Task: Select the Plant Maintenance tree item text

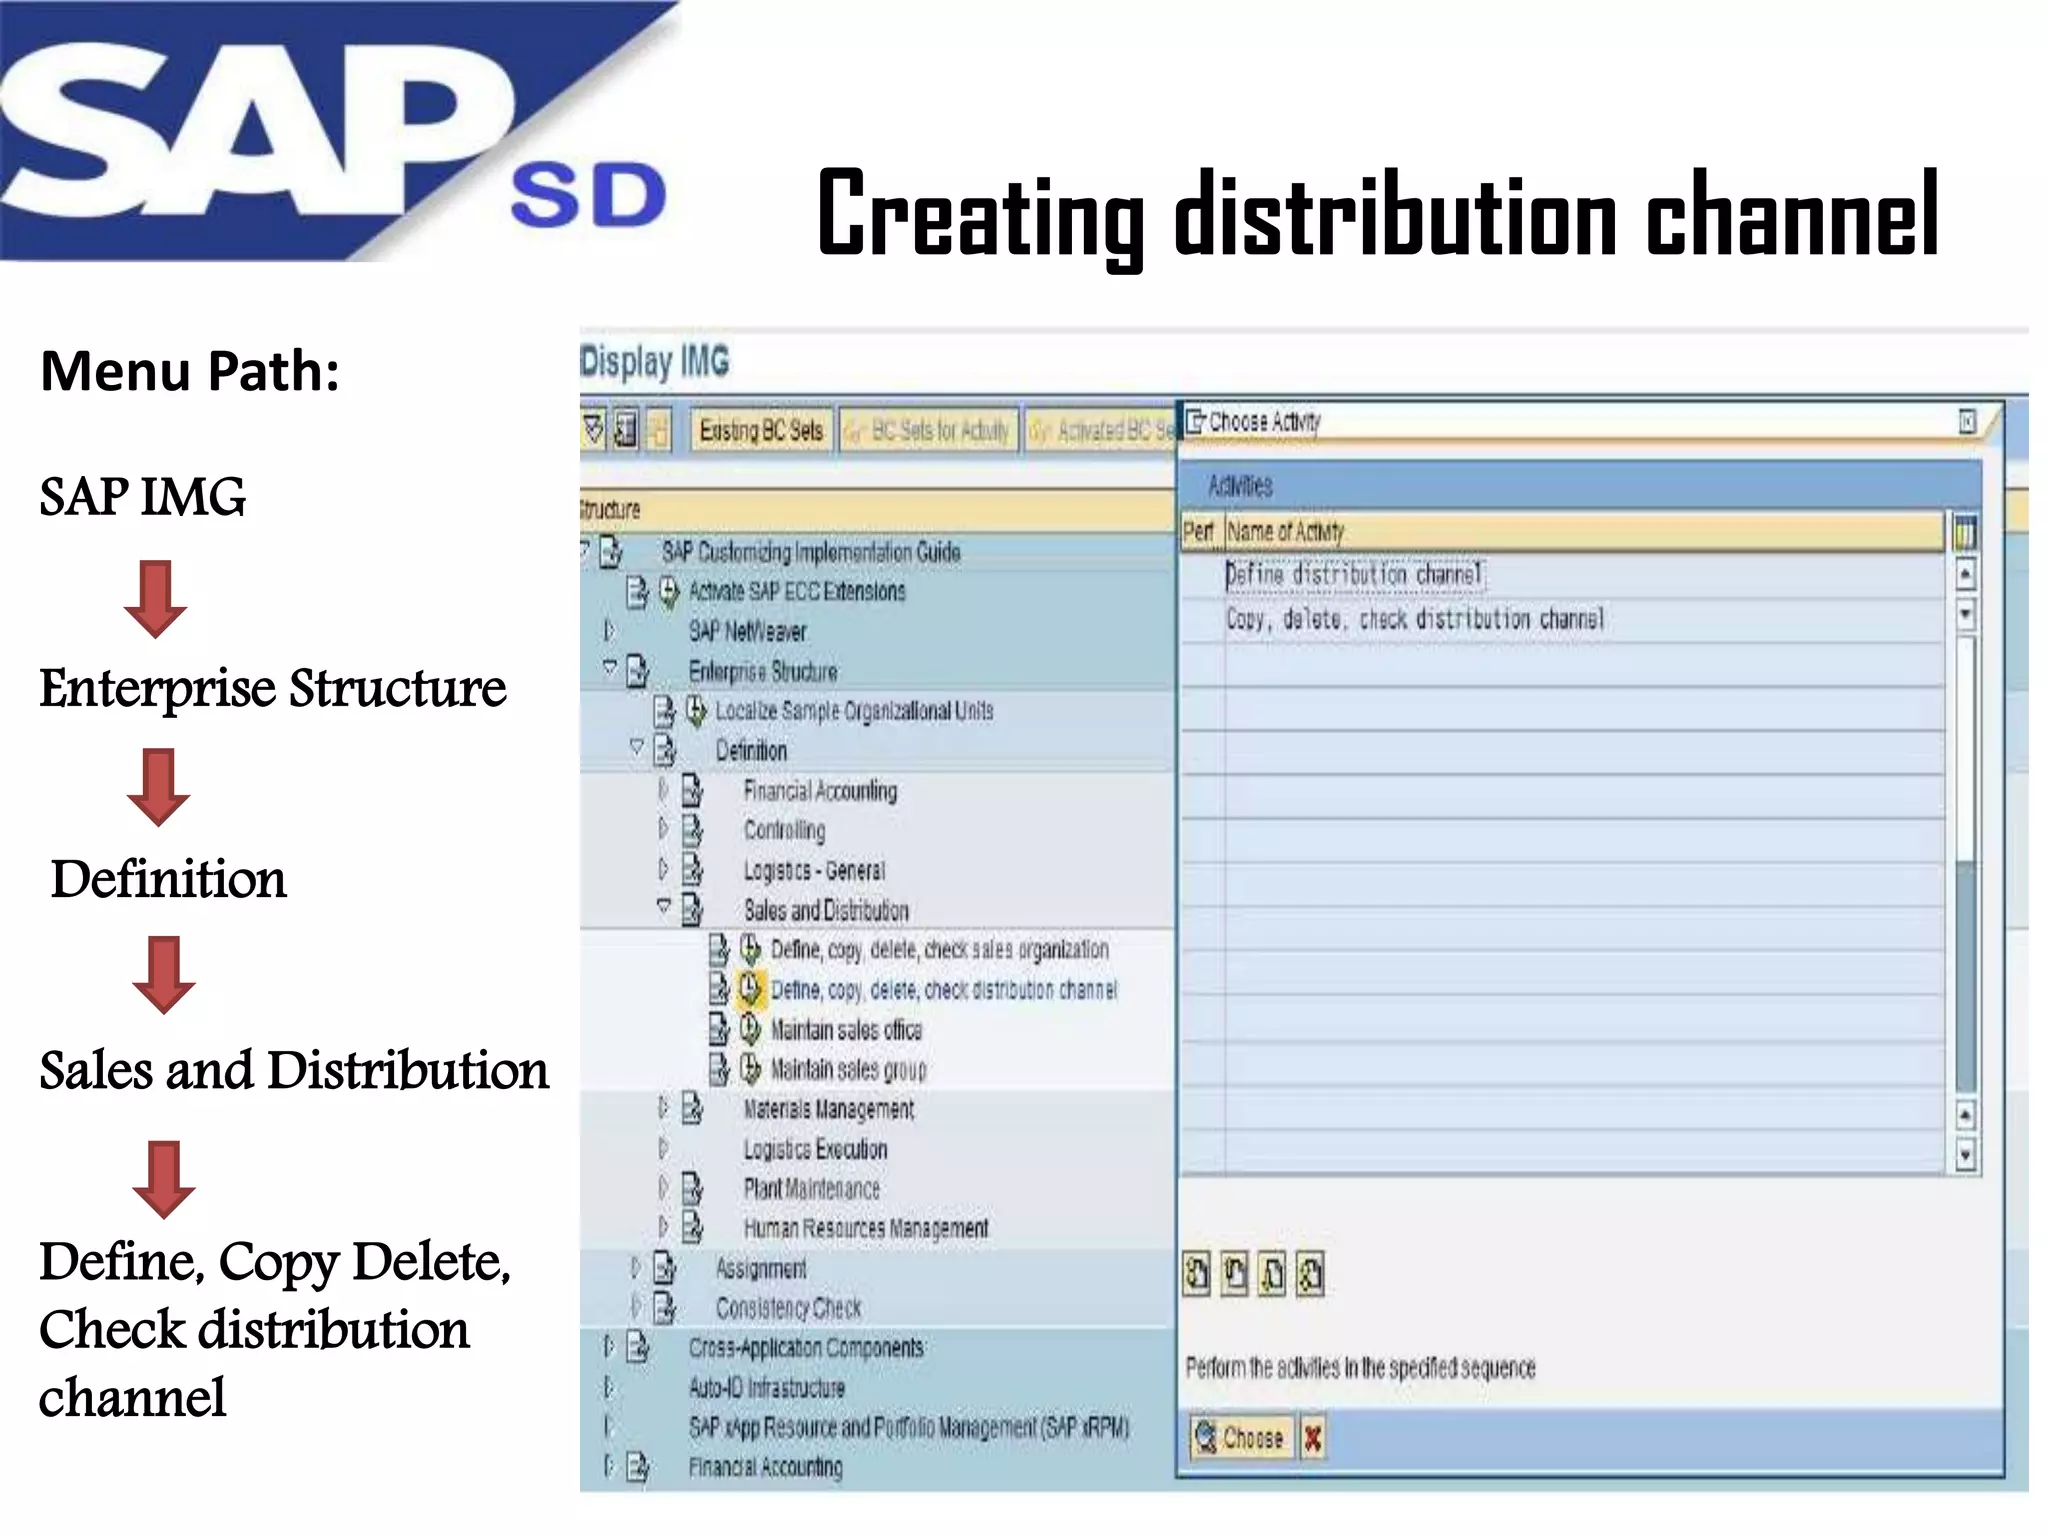Action: coord(812,1189)
